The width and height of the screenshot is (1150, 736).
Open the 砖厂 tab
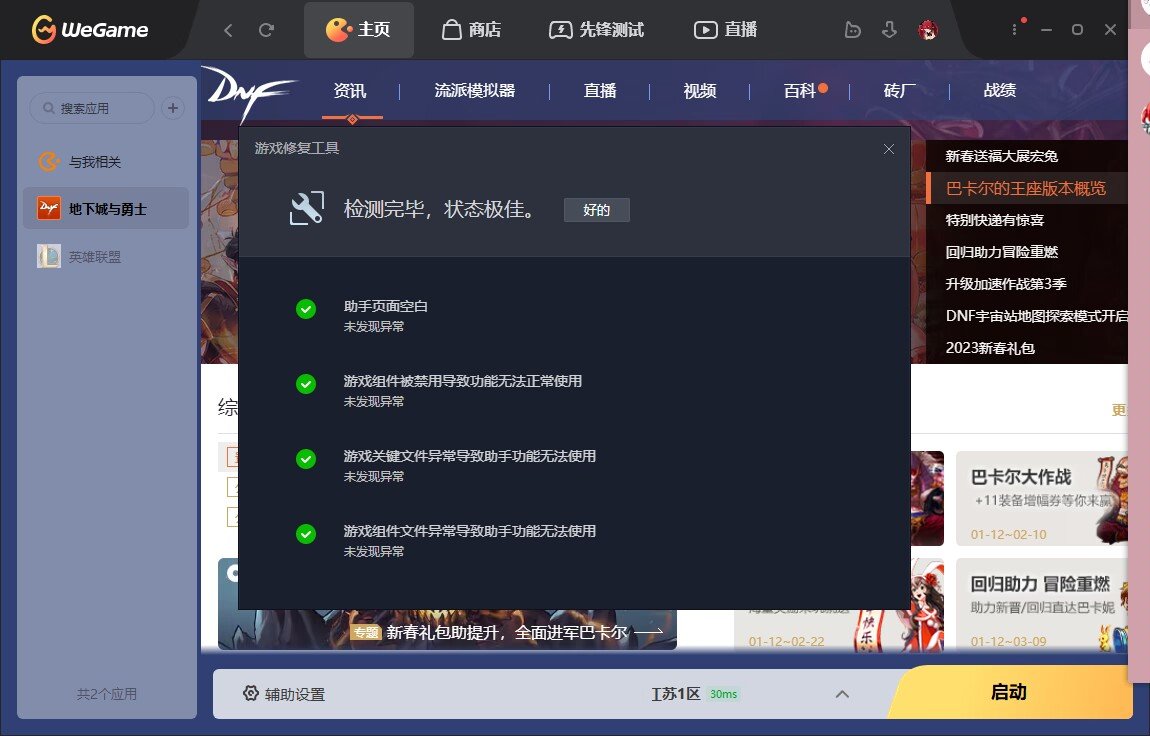tap(900, 91)
